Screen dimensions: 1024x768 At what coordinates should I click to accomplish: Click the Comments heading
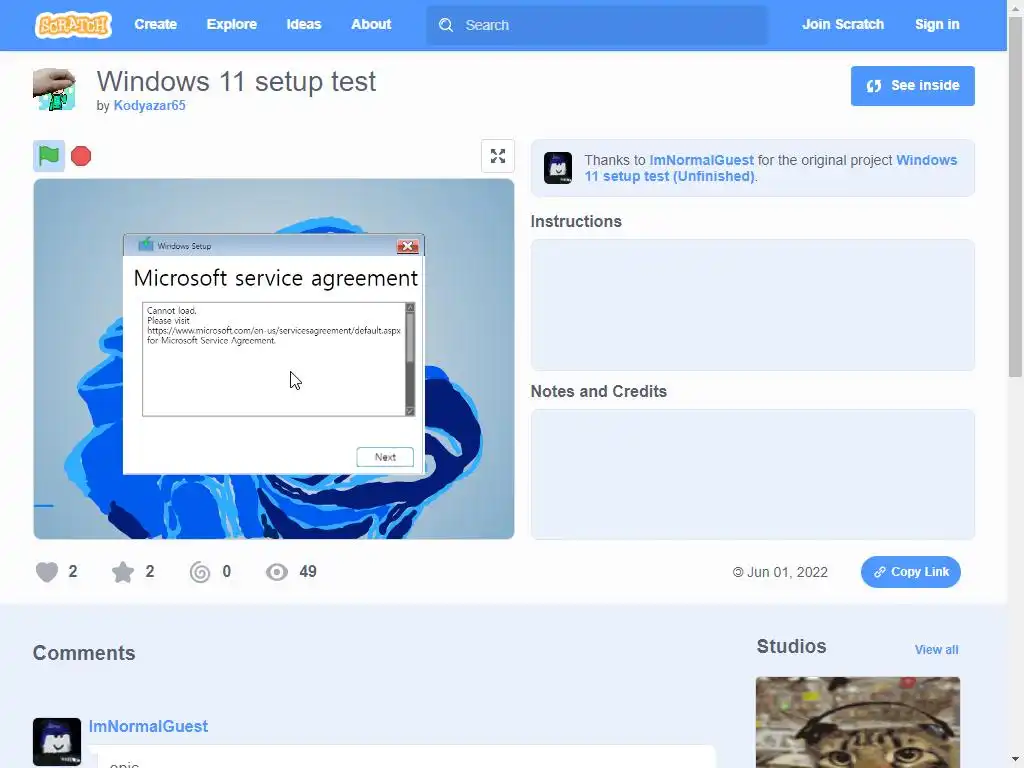pos(84,653)
